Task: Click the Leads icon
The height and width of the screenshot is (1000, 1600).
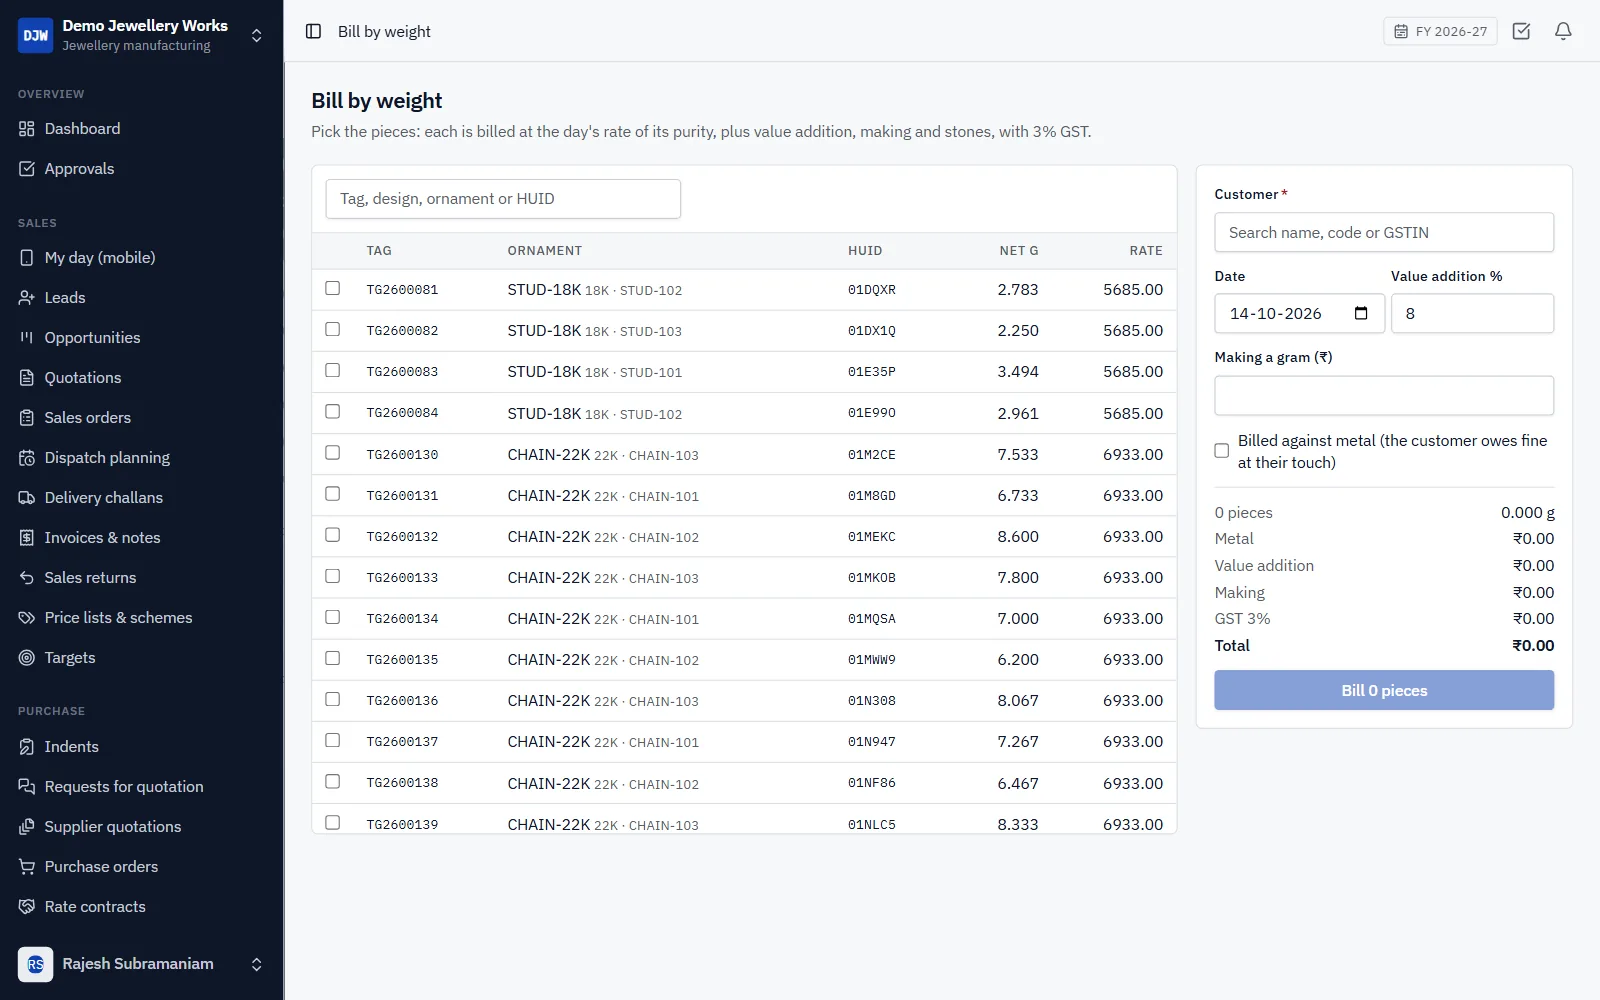Action: coord(27,298)
